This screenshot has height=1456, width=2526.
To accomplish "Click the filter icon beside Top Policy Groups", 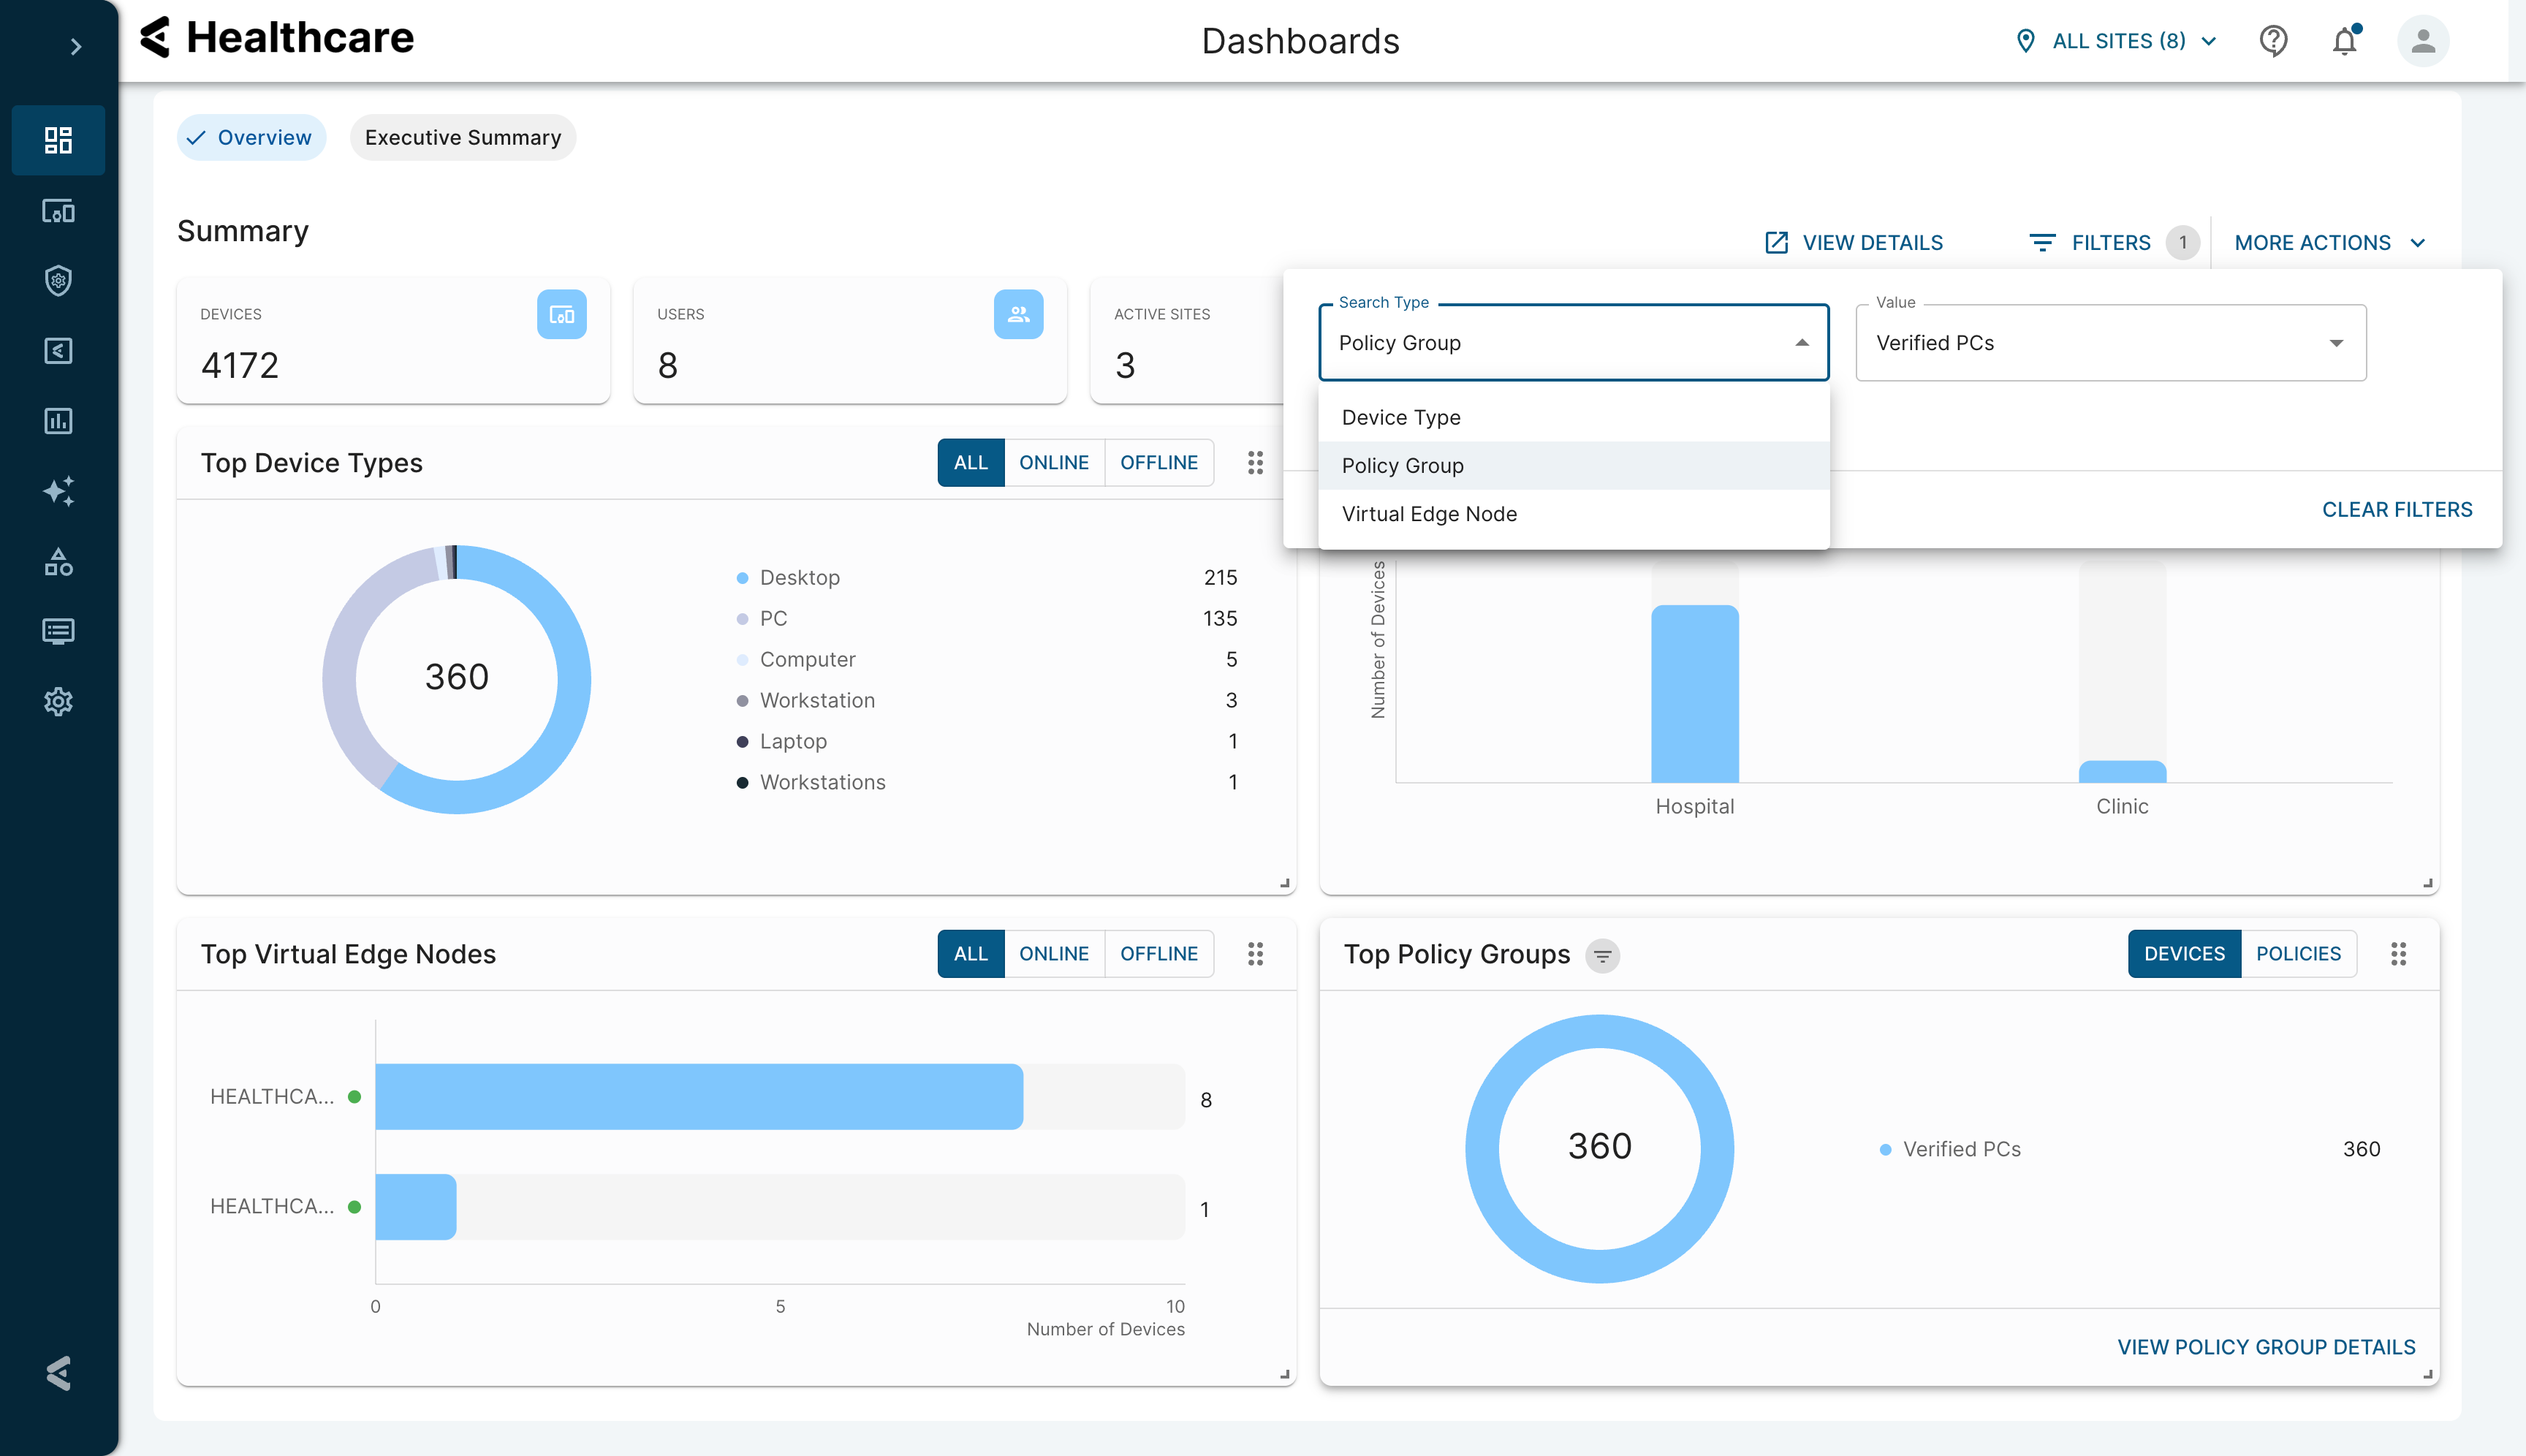I will (x=1602, y=956).
